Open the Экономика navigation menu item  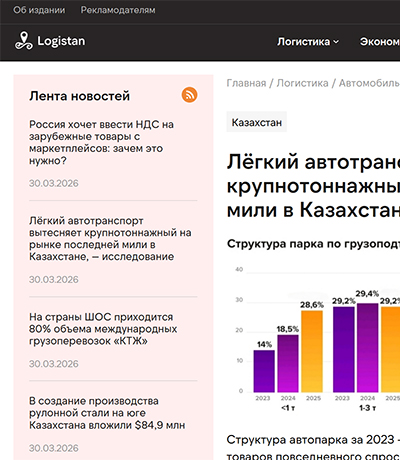coord(380,42)
